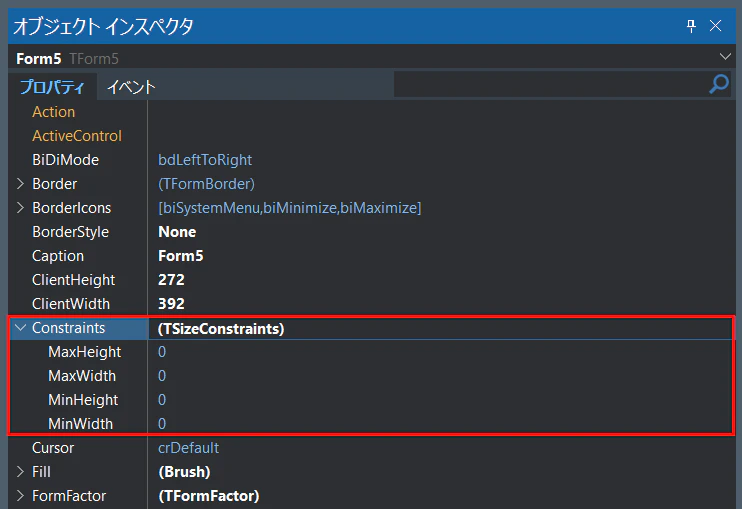Select the MinHeight sub-property
Image resolution: width=742 pixels, height=509 pixels.
83,400
